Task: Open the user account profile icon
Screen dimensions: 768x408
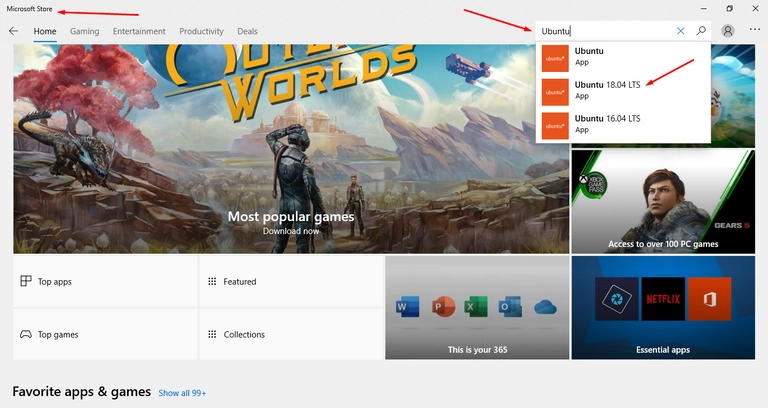Action: 728,31
